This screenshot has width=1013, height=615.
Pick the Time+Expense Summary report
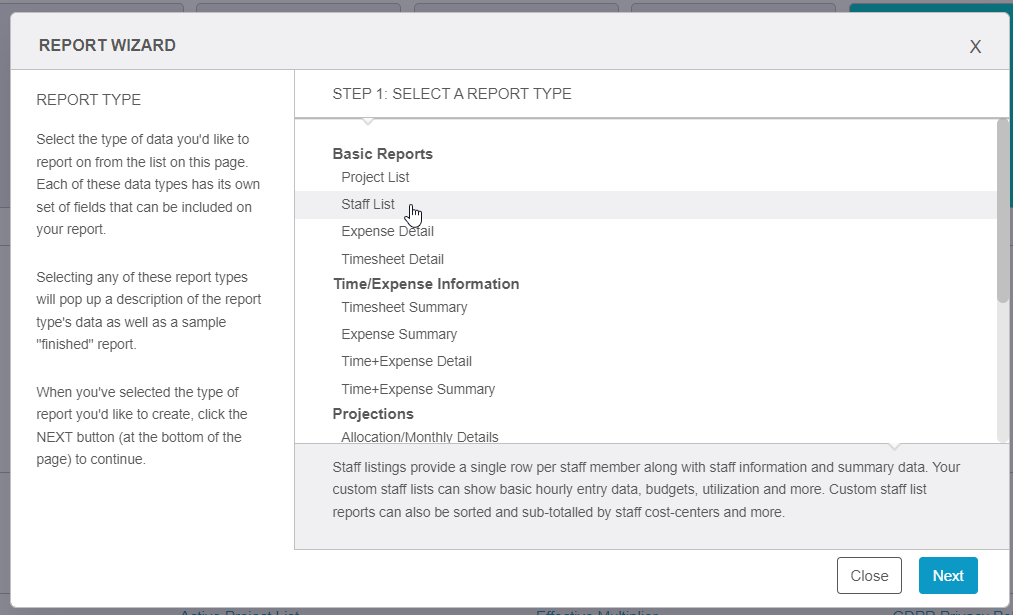[x=418, y=389]
